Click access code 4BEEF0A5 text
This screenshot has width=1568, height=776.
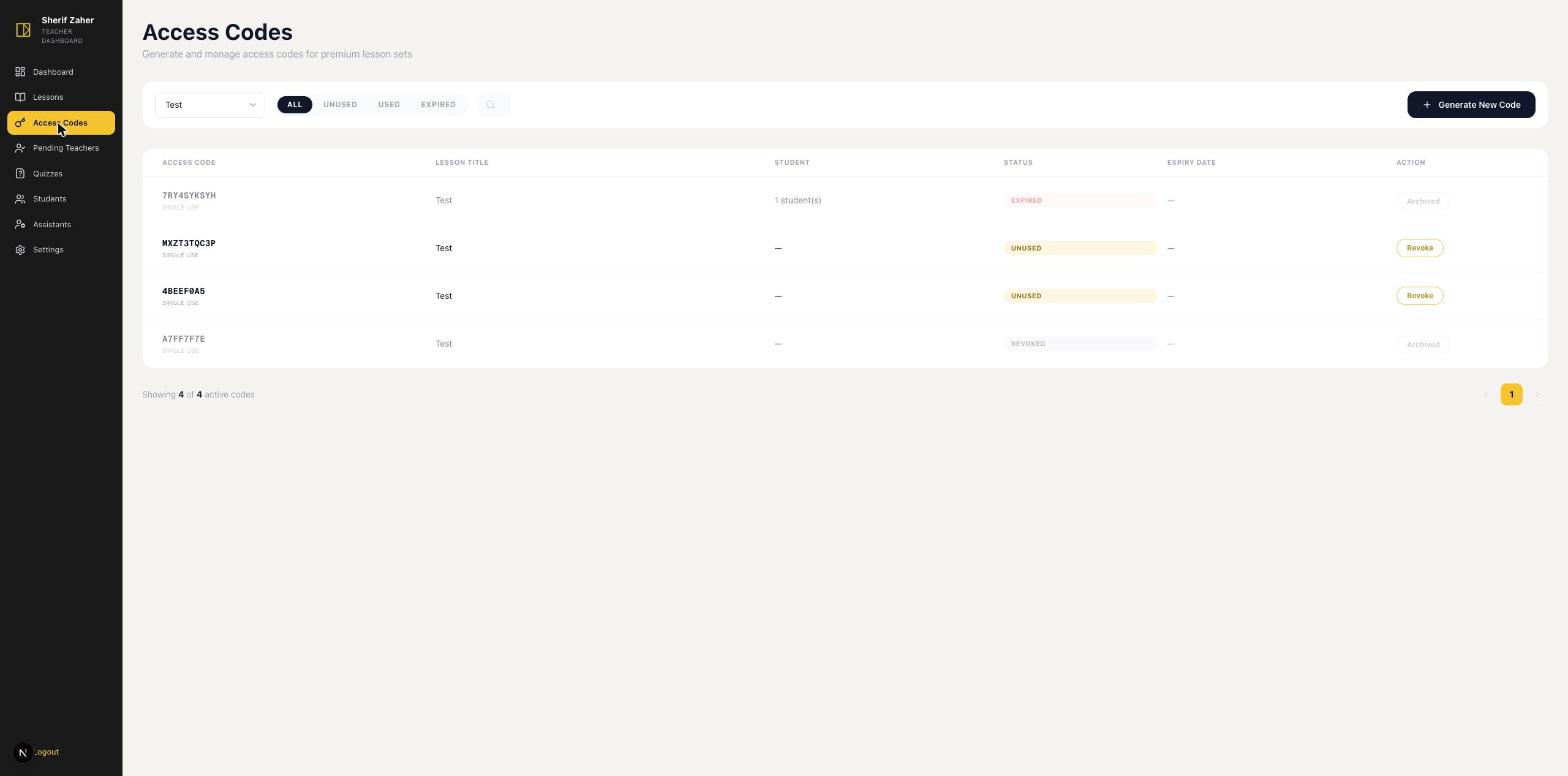(x=183, y=292)
